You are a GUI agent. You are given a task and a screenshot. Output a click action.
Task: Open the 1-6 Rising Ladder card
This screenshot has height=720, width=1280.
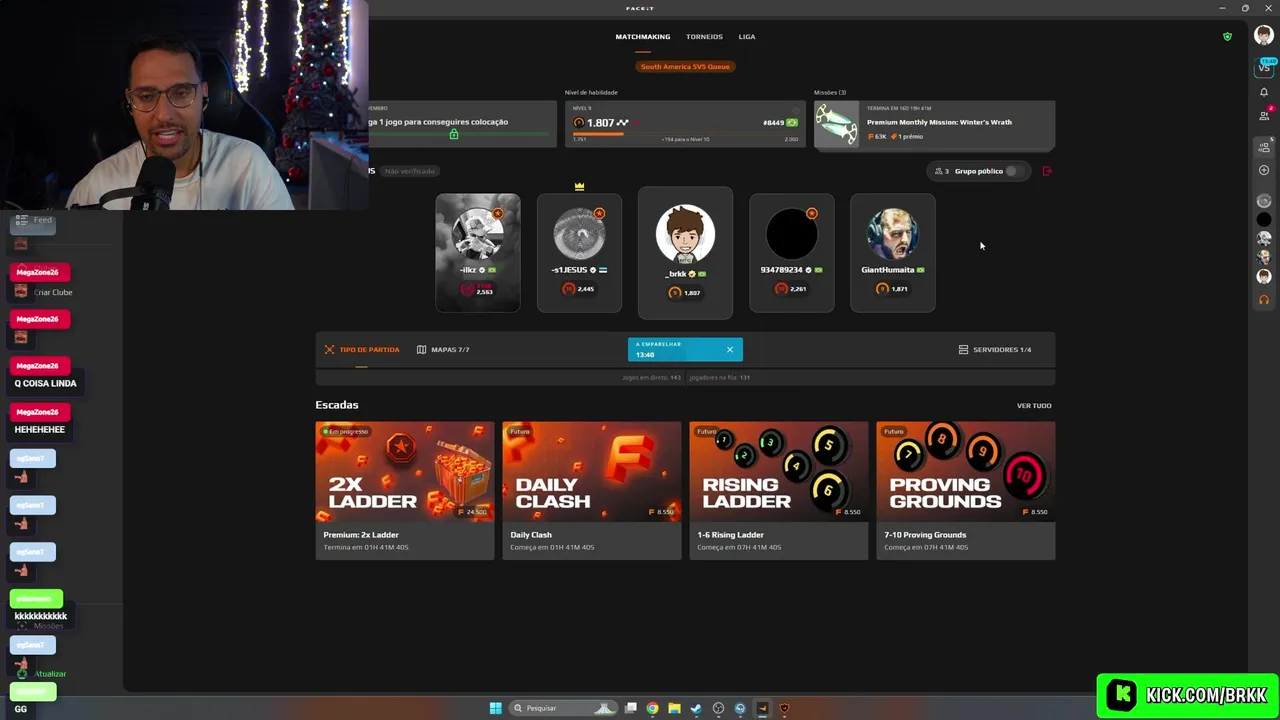(x=778, y=490)
